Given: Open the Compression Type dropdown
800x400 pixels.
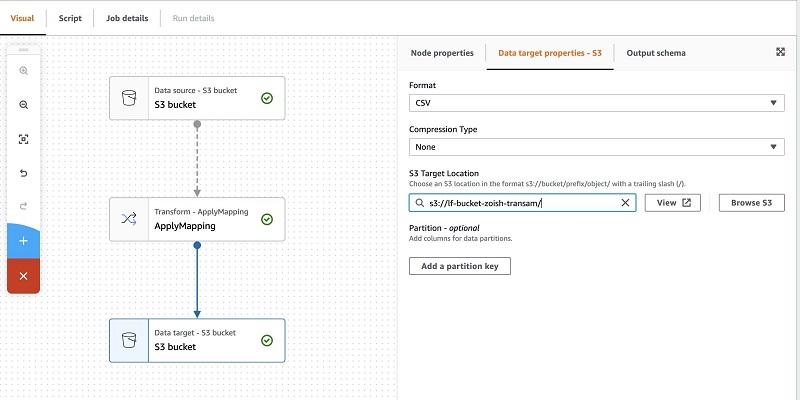Looking at the screenshot, I should (x=596, y=147).
